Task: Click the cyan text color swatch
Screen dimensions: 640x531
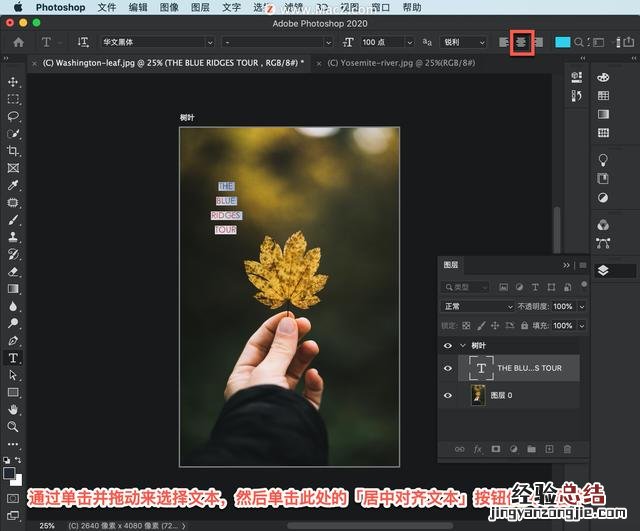Action: pos(563,42)
